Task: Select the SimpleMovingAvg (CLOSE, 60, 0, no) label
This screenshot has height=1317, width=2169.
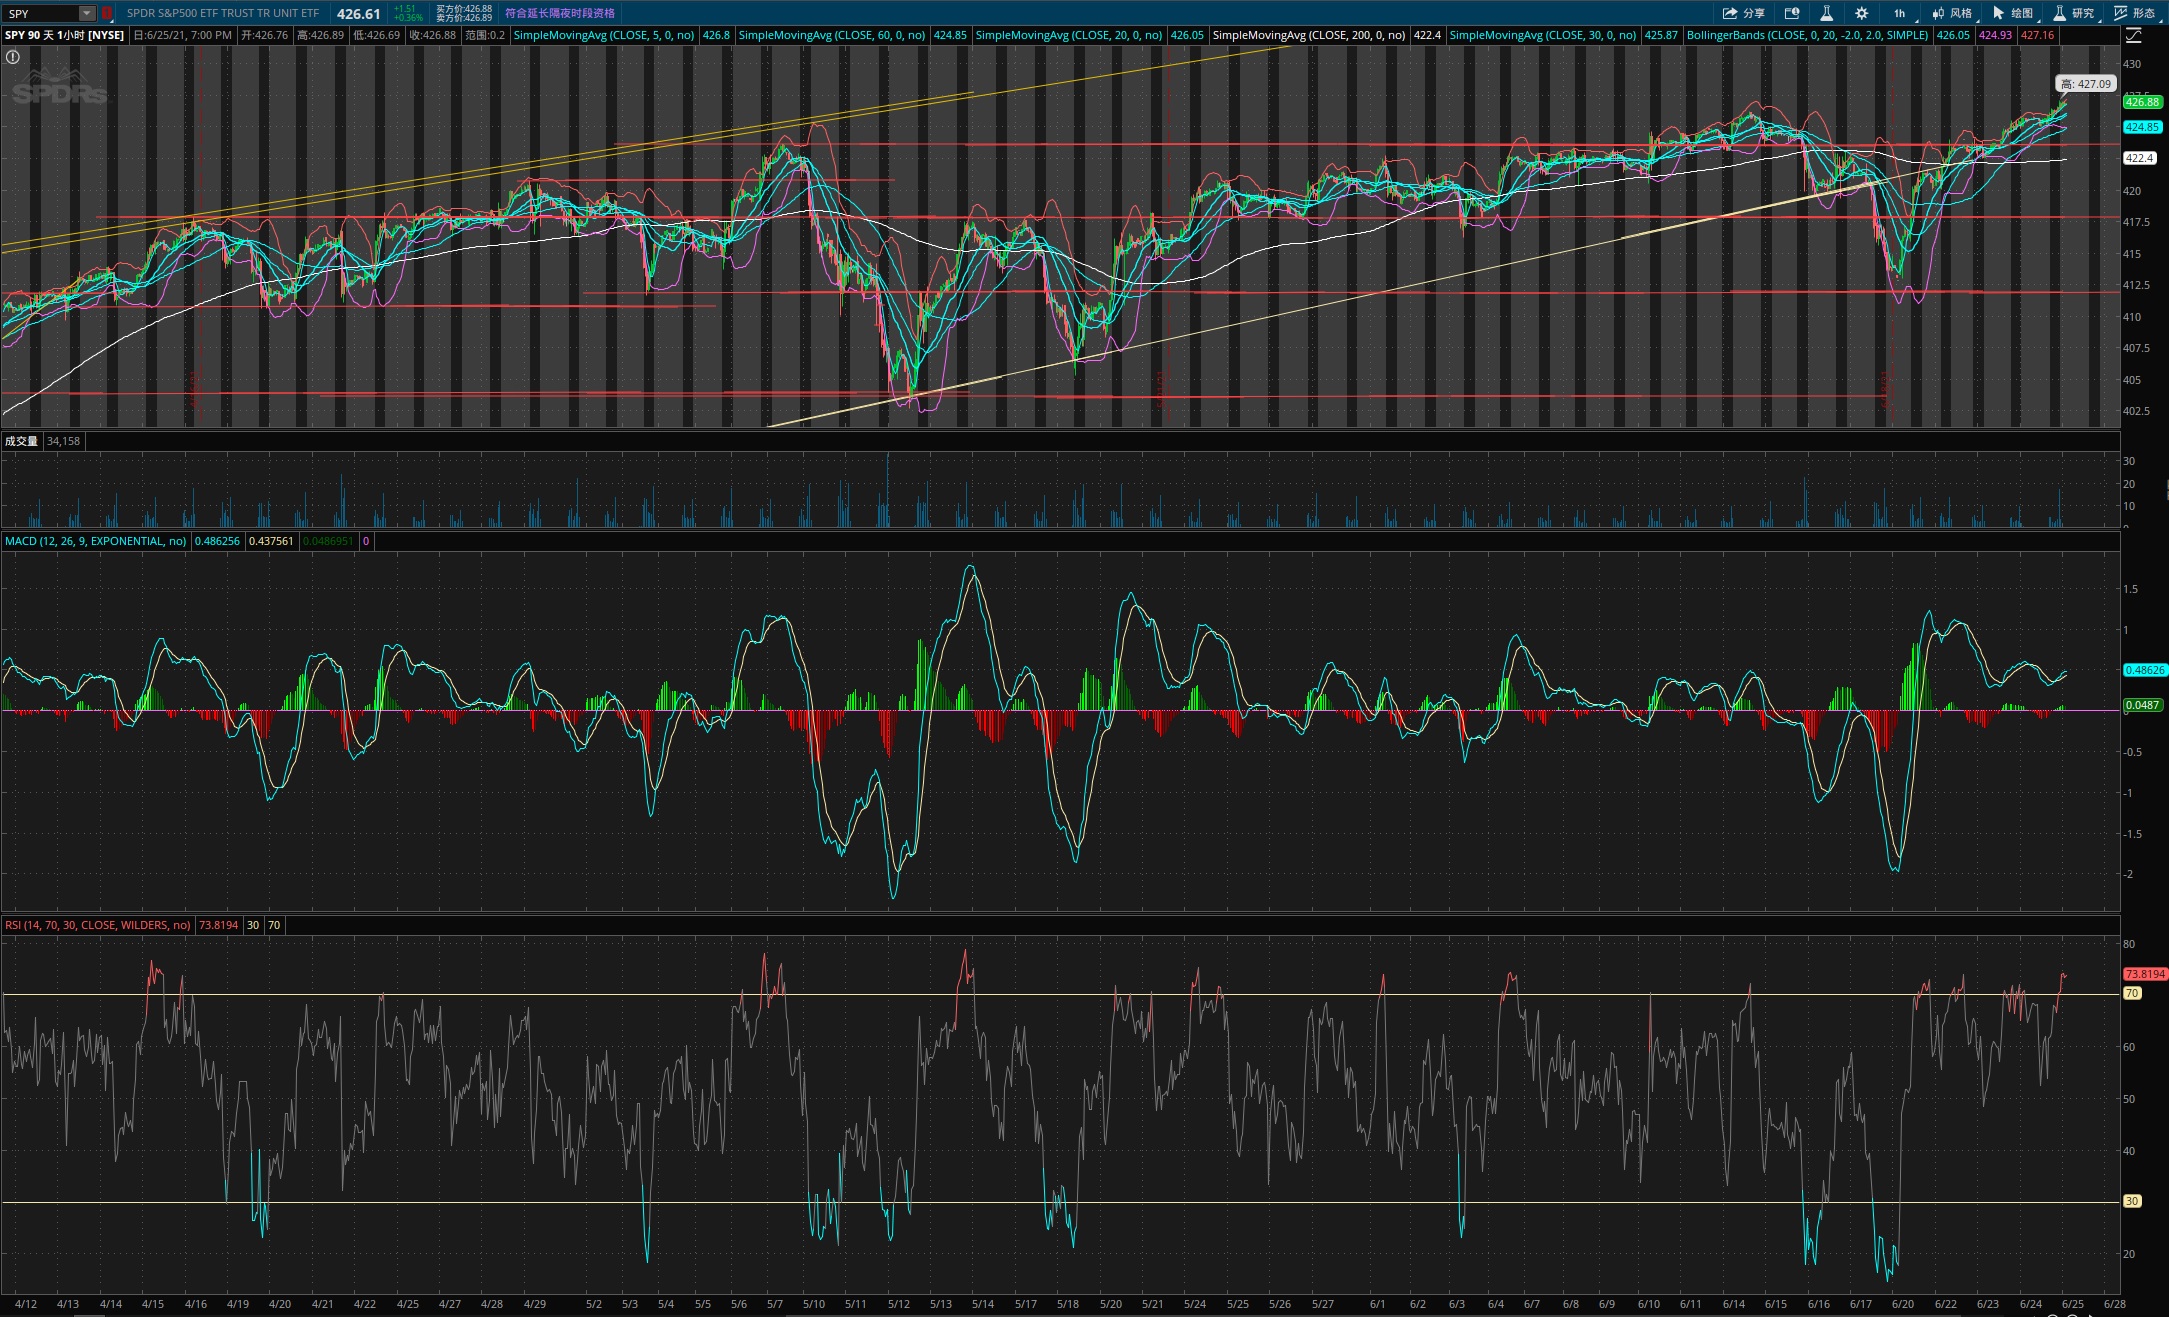Action: (x=831, y=35)
